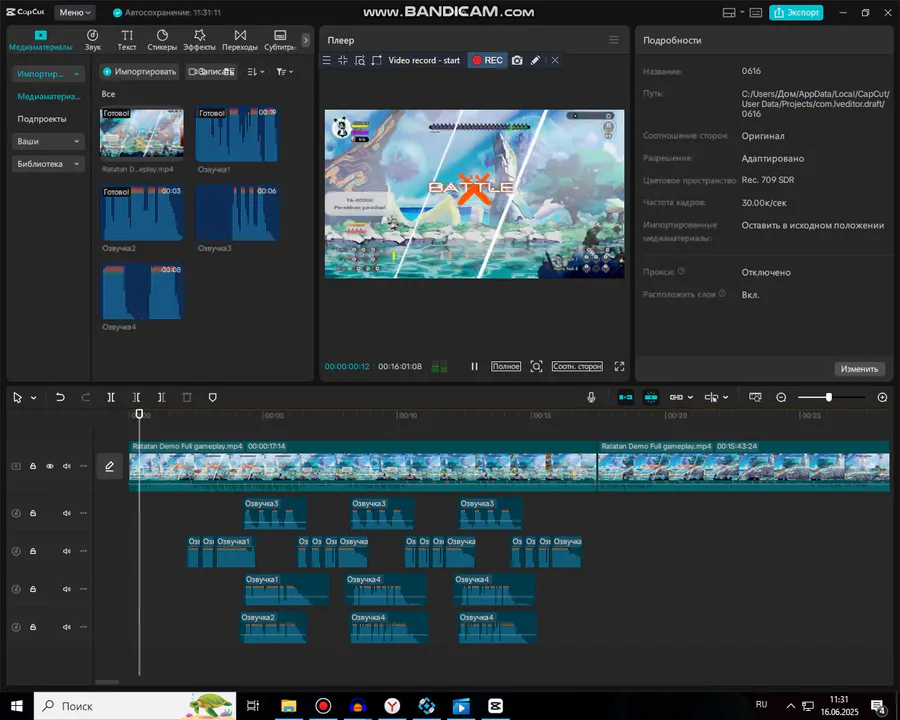Select the Ratatan video thumbnail in media bin
The height and width of the screenshot is (720, 900).
tap(142, 133)
